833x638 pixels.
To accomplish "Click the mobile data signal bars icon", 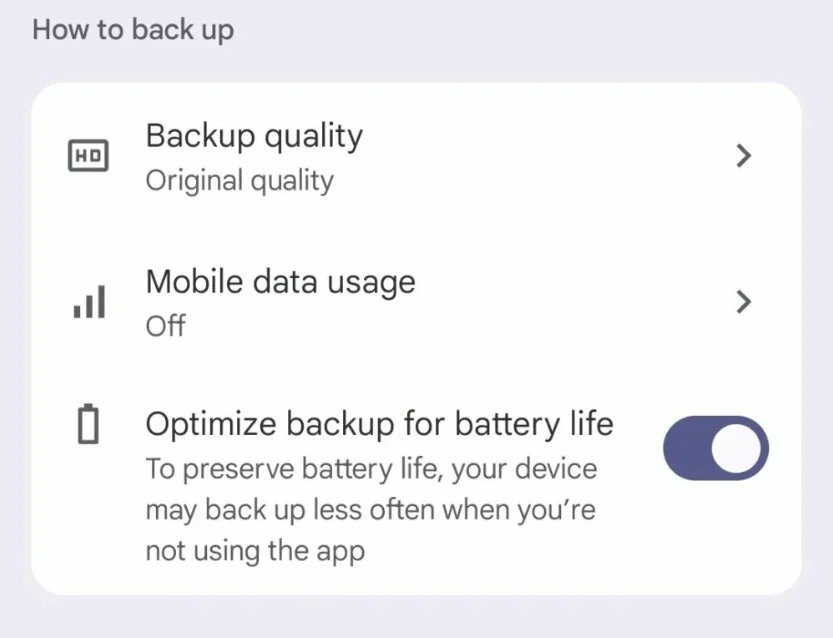I will click(89, 302).
